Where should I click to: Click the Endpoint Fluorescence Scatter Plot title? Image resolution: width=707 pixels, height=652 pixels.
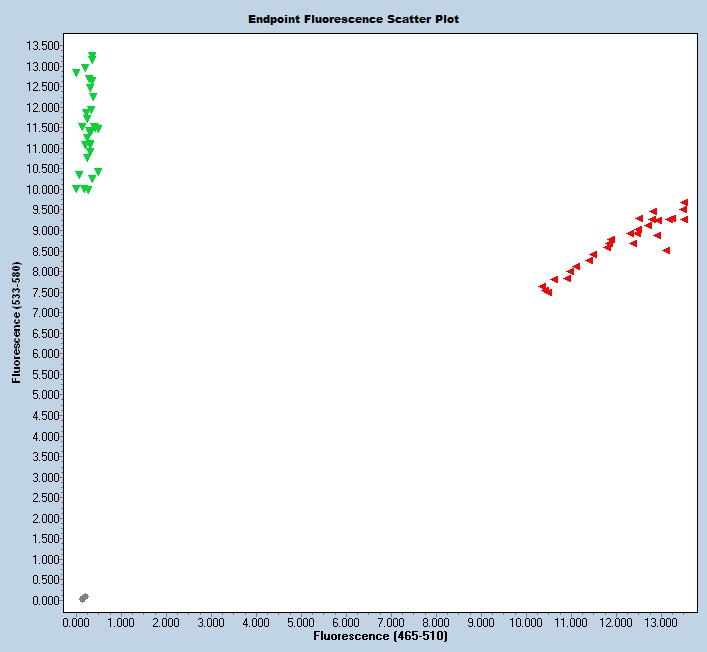point(353,19)
